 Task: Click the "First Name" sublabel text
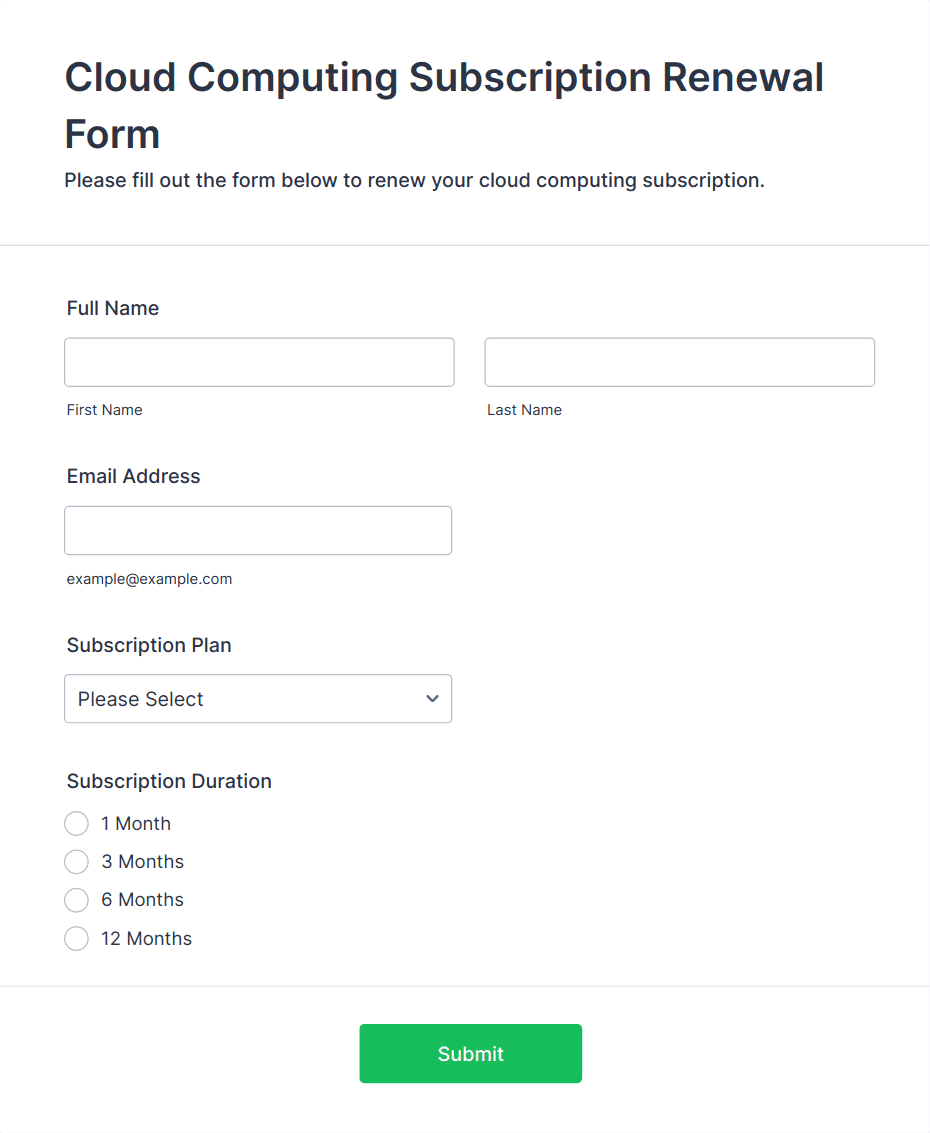click(105, 410)
